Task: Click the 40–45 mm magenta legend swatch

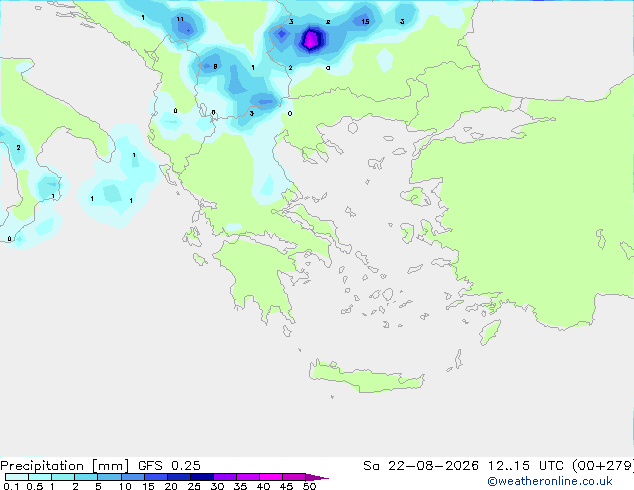Action: click(271, 477)
